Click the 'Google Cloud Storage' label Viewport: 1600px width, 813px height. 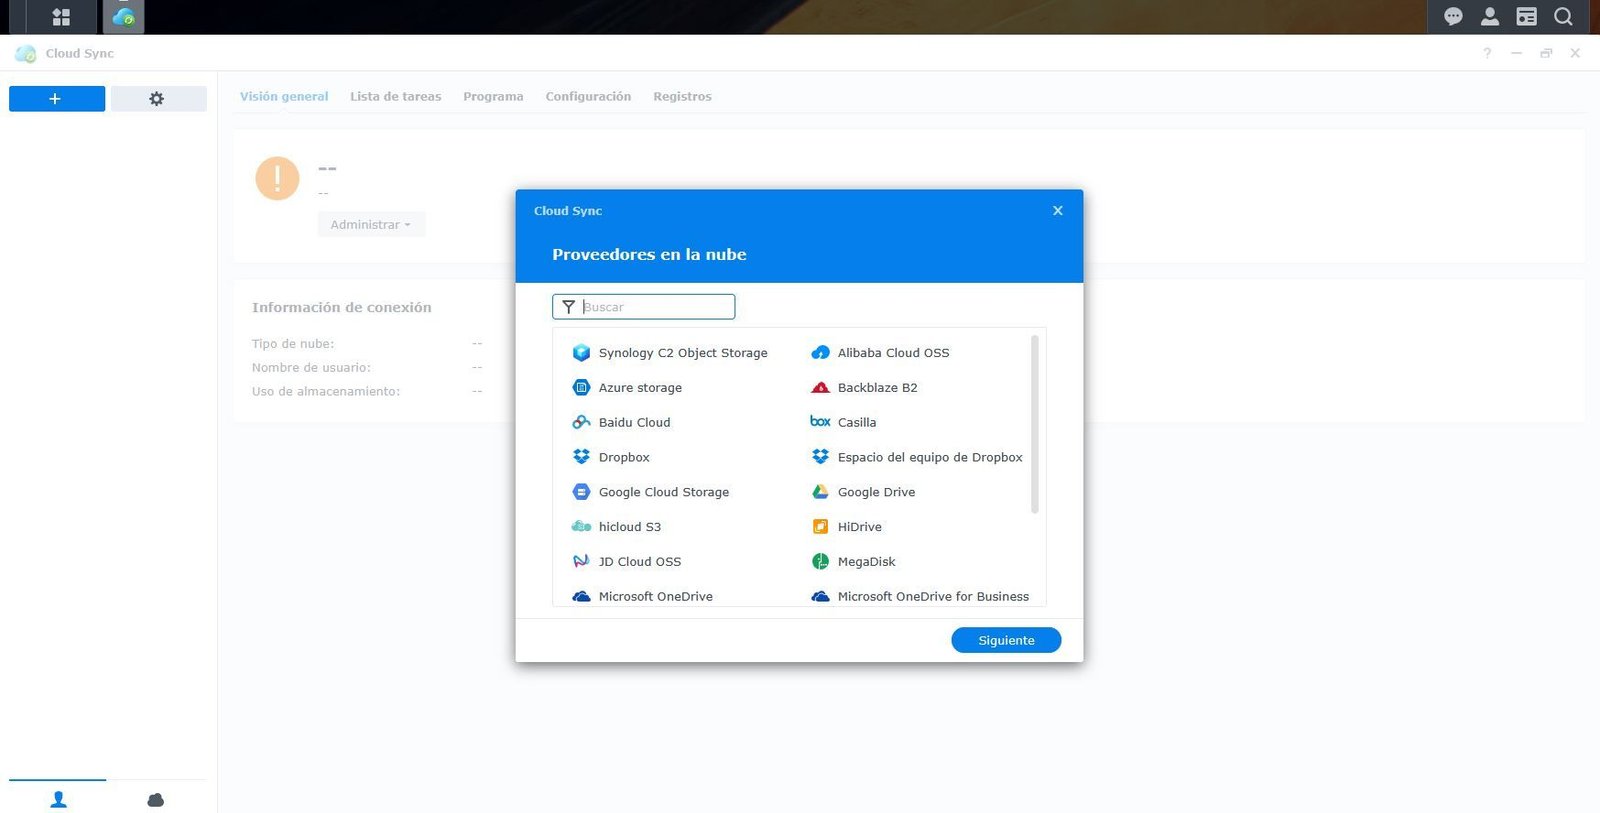point(664,492)
